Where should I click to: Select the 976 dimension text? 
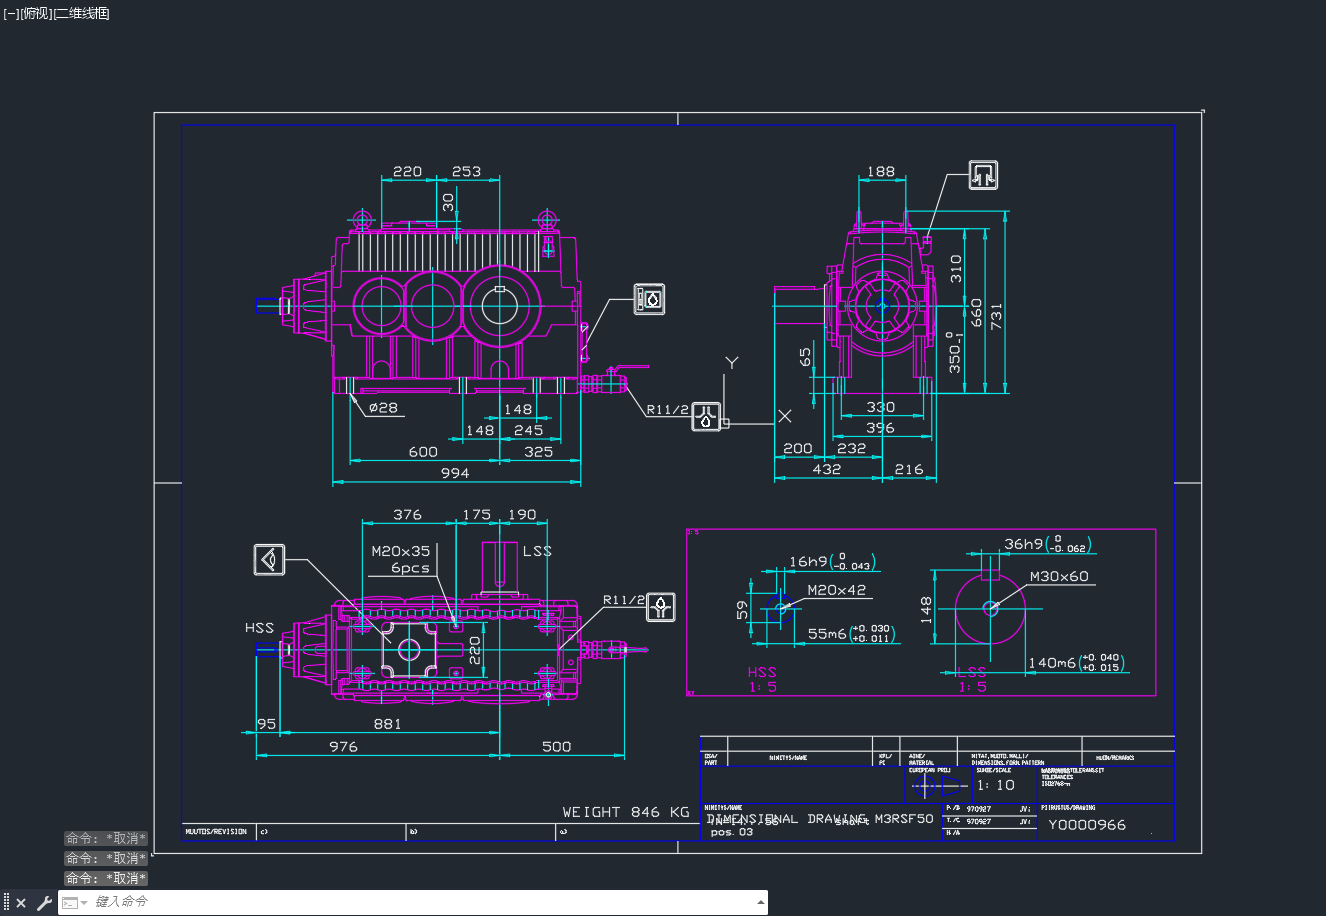pos(343,746)
